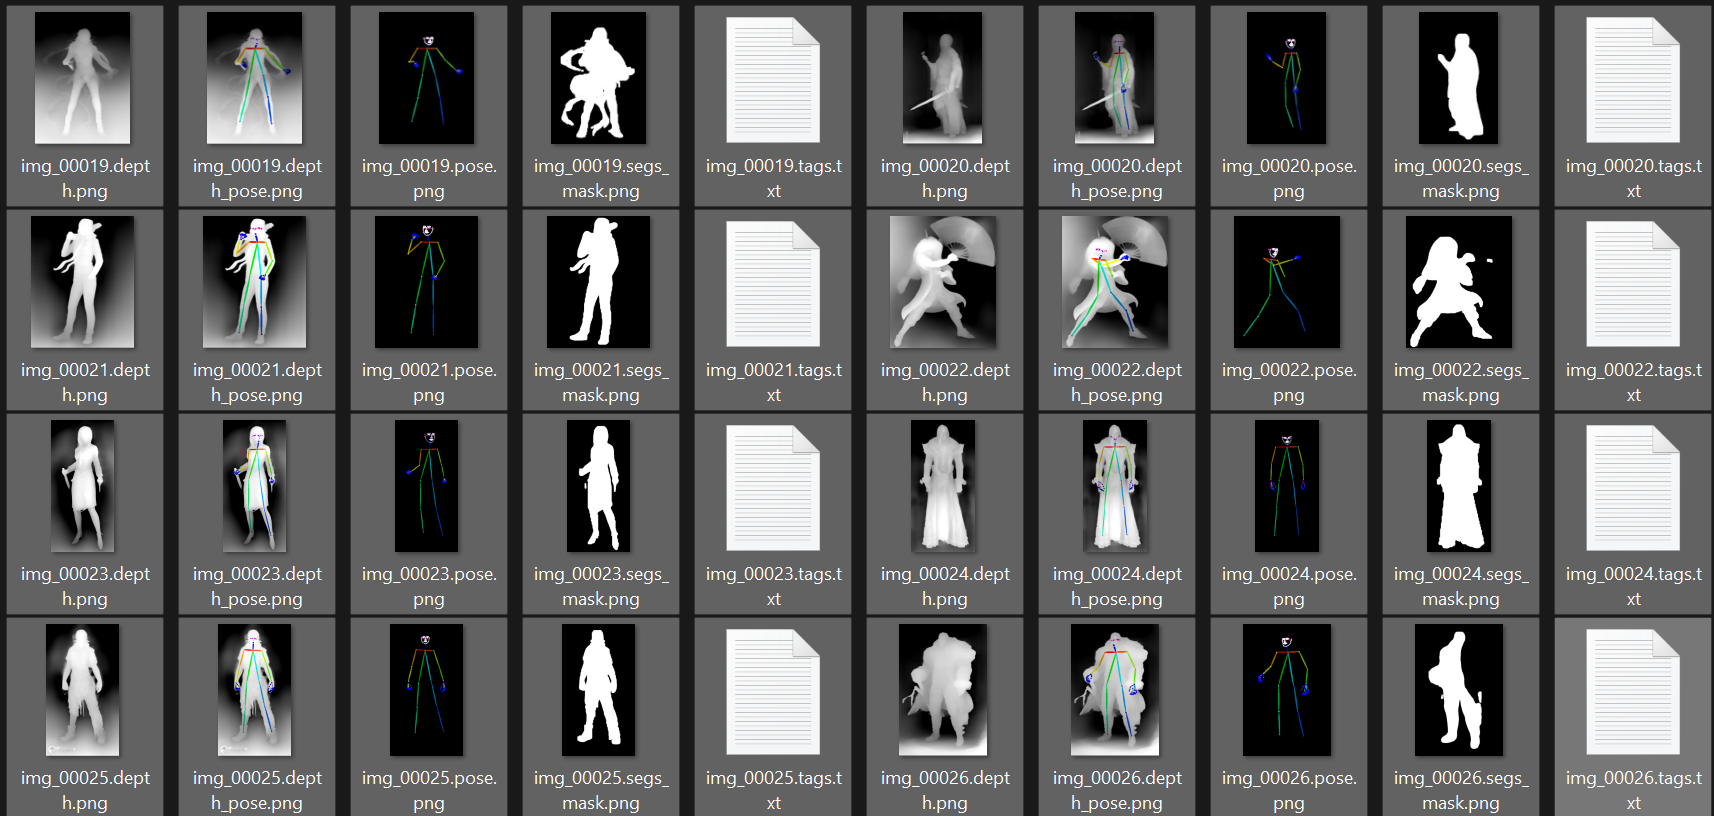Click the img_00026.pose.png file
The height and width of the screenshot is (816, 1714).
coord(1287,690)
